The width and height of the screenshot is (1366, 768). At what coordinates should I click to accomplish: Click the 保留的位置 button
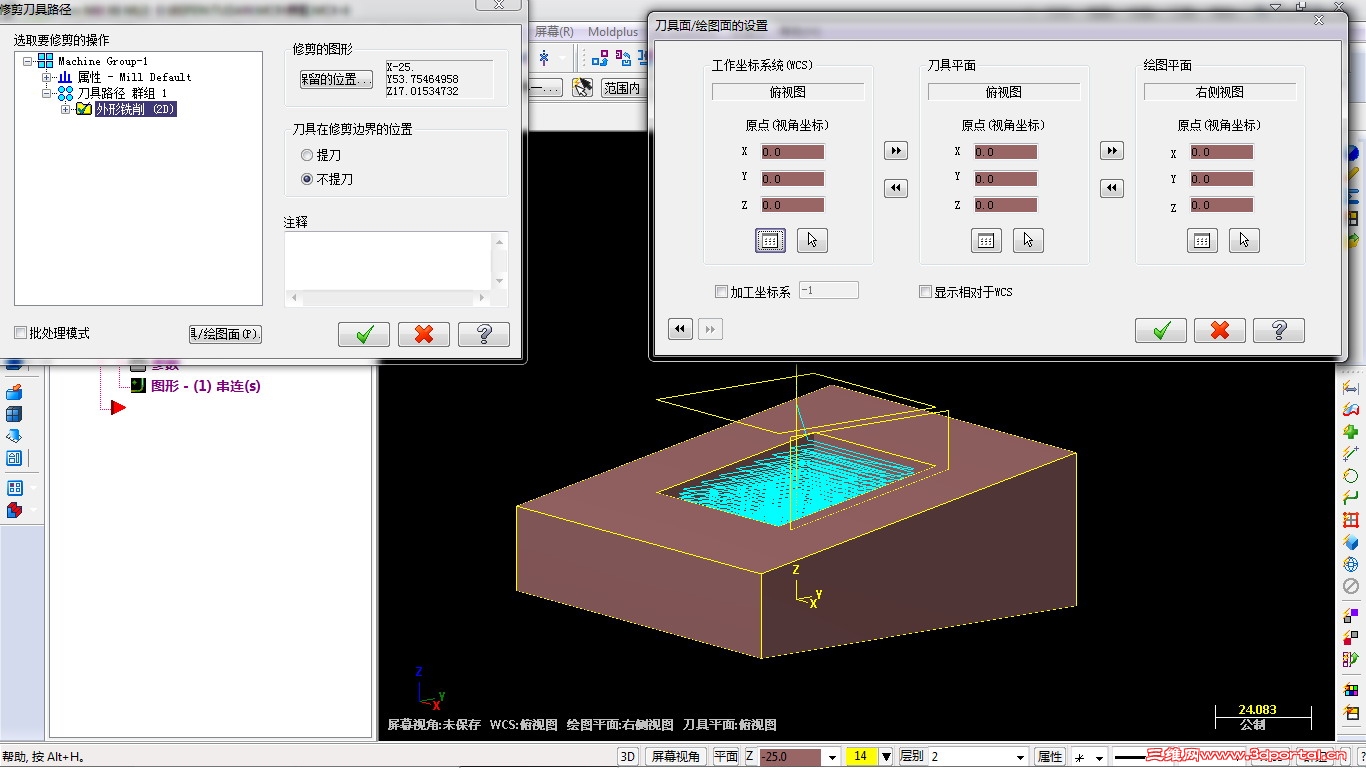coord(336,79)
